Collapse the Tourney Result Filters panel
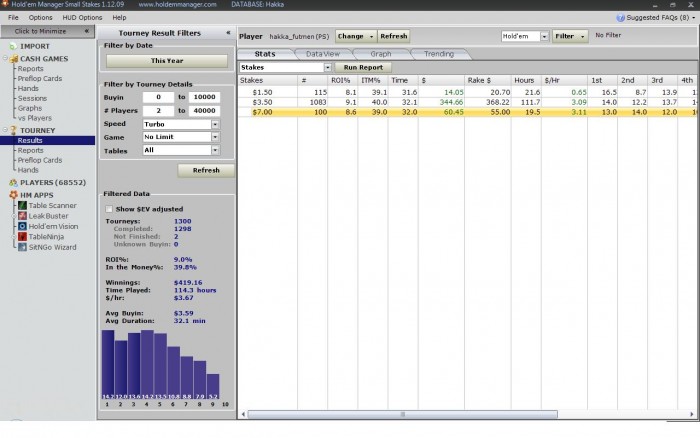Viewport: 700px width, 438px height. (228, 33)
